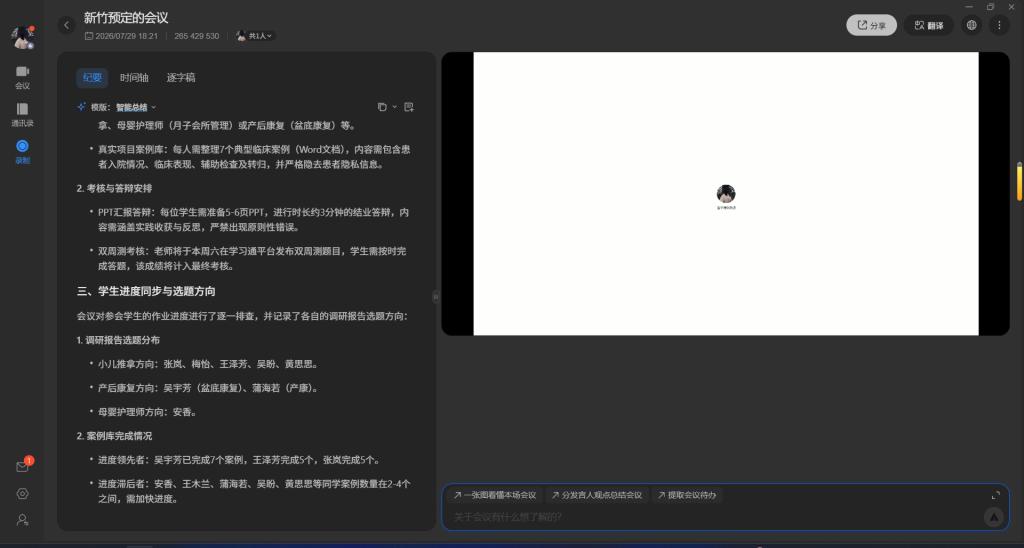Expand the 共1人 participants dropdown
The width and height of the screenshot is (1024, 548).
click(254, 36)
